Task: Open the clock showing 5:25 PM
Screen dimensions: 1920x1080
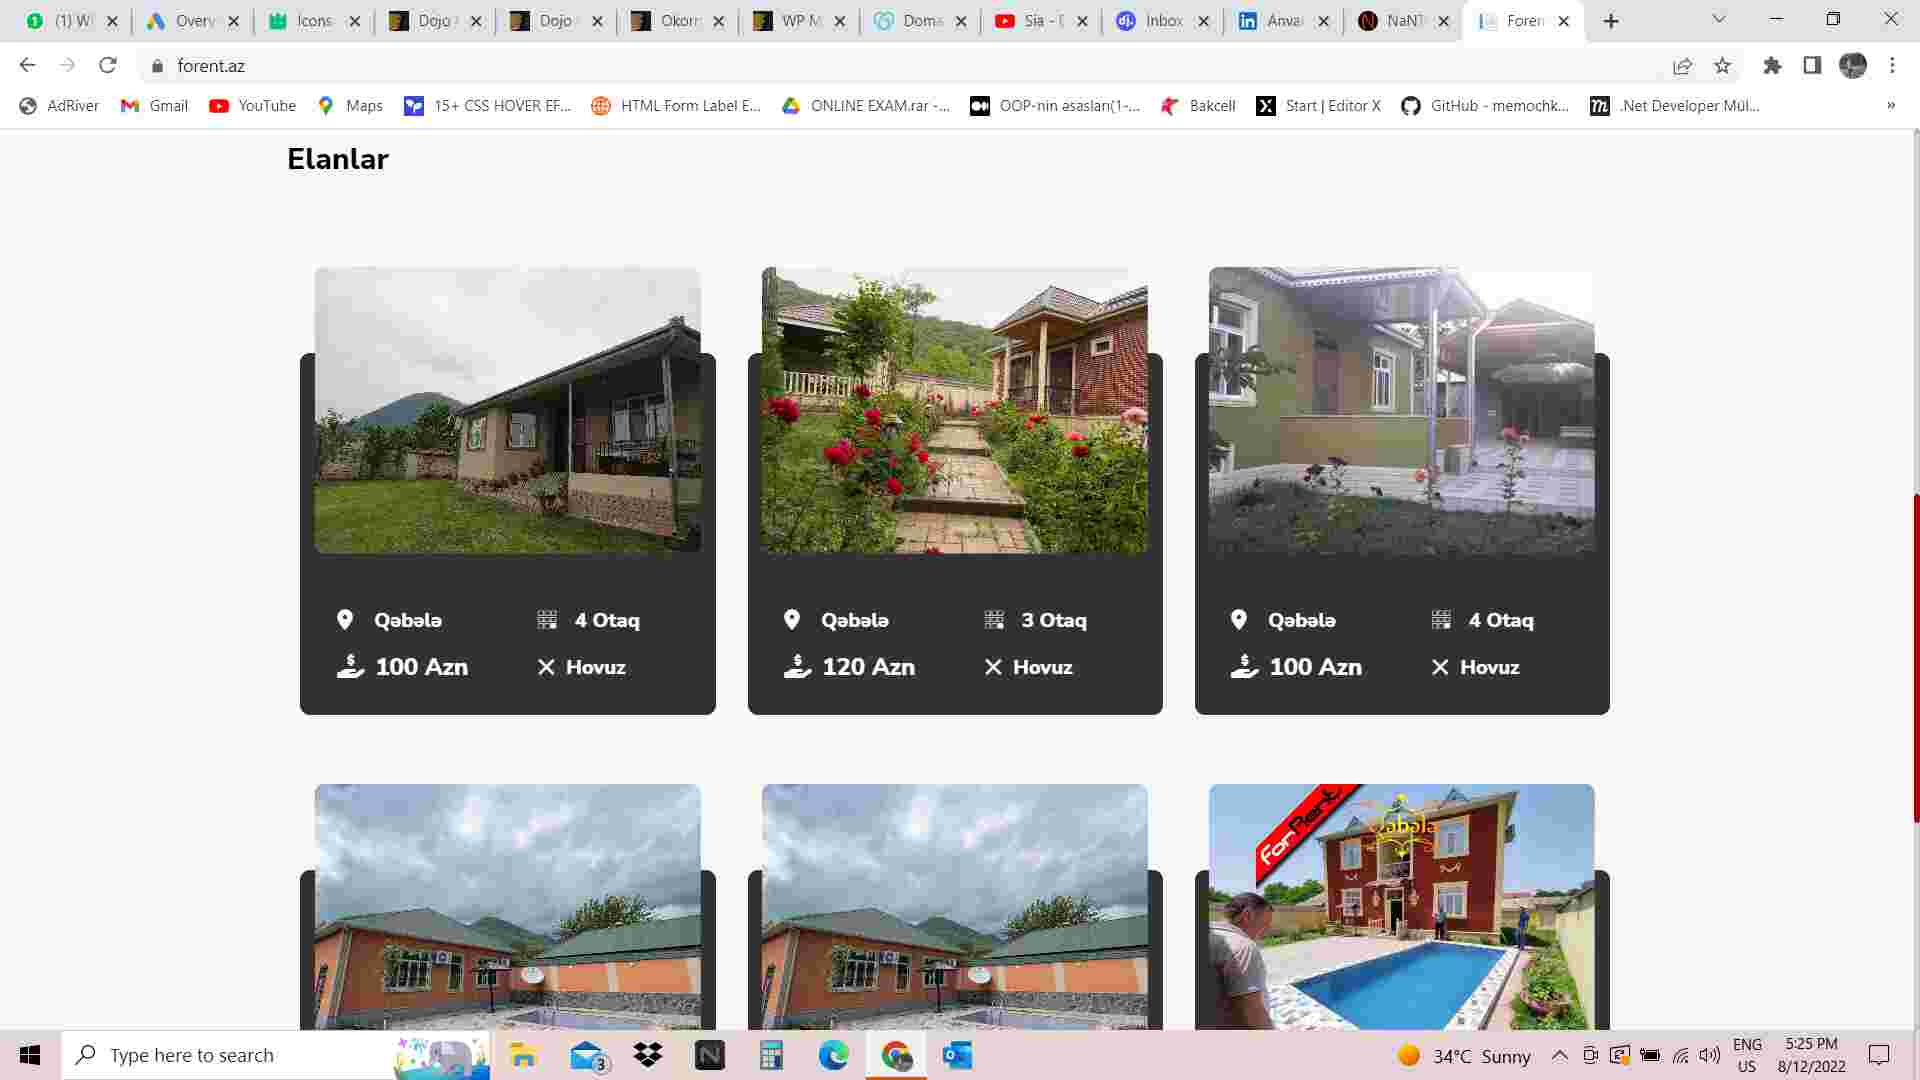Action: [1812, 1055]
